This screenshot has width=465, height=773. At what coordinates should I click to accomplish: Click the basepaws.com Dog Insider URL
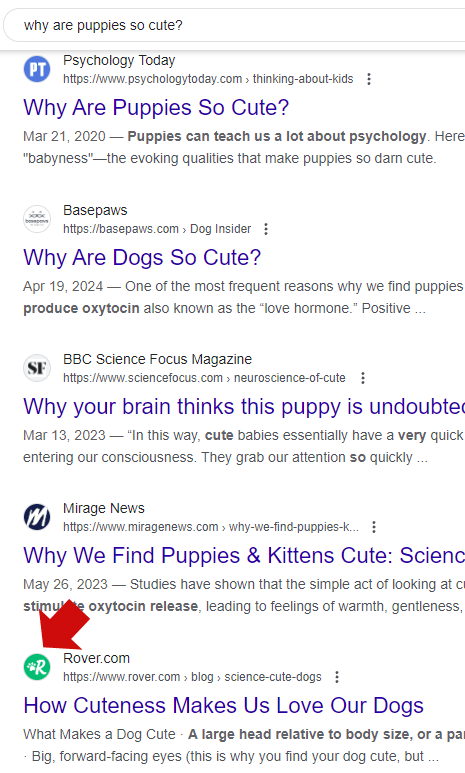tap(157, 229)
